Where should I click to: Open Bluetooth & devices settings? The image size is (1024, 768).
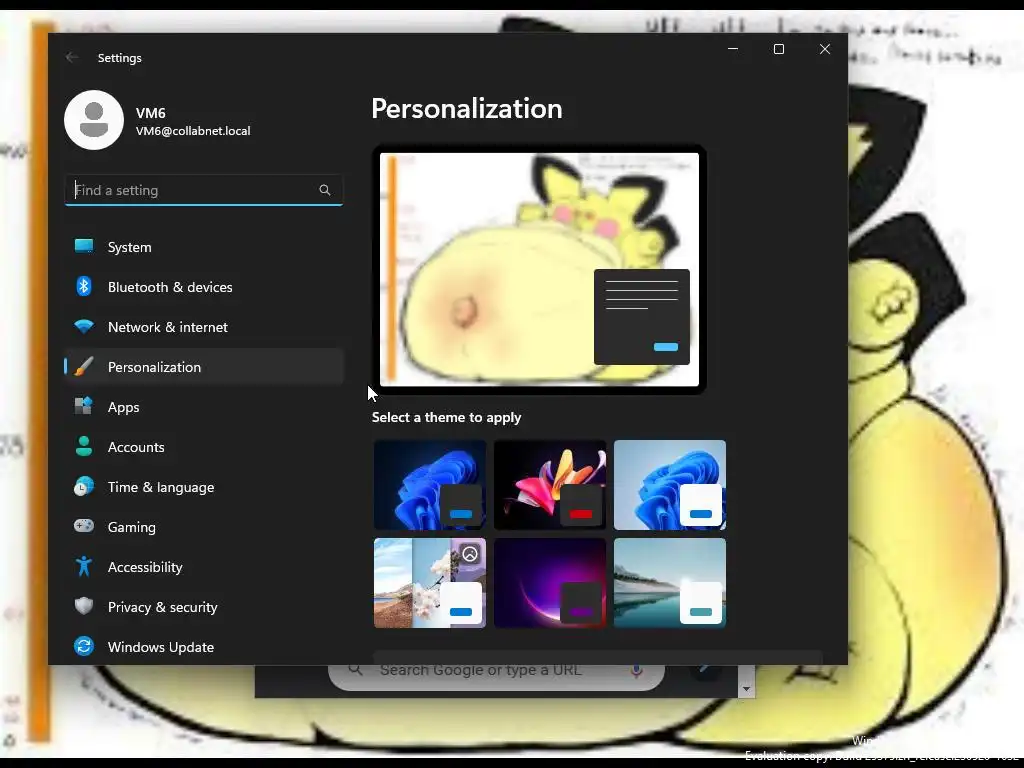coord(204,287)
